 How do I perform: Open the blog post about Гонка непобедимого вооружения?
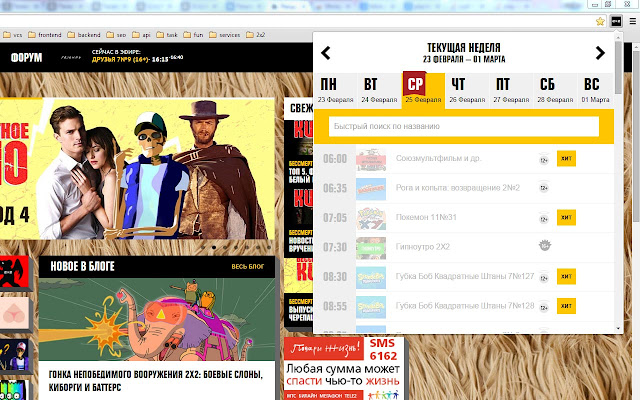[156, 380]
